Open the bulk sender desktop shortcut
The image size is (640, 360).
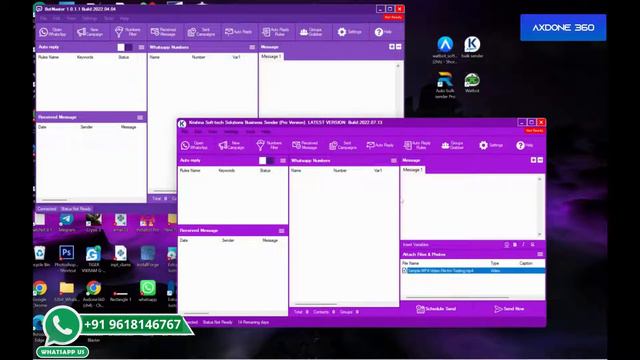(472, 48)
